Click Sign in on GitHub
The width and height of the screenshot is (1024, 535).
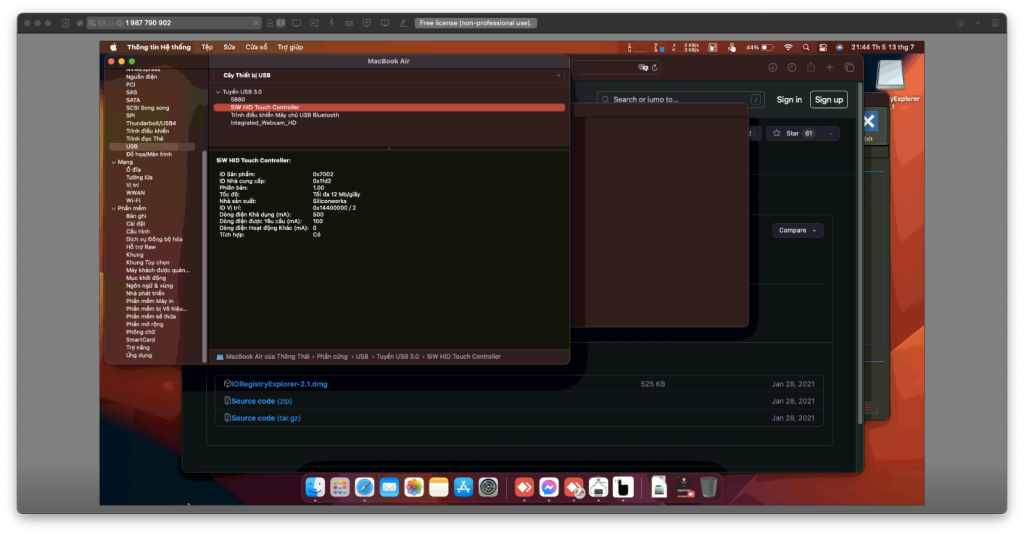789,99
